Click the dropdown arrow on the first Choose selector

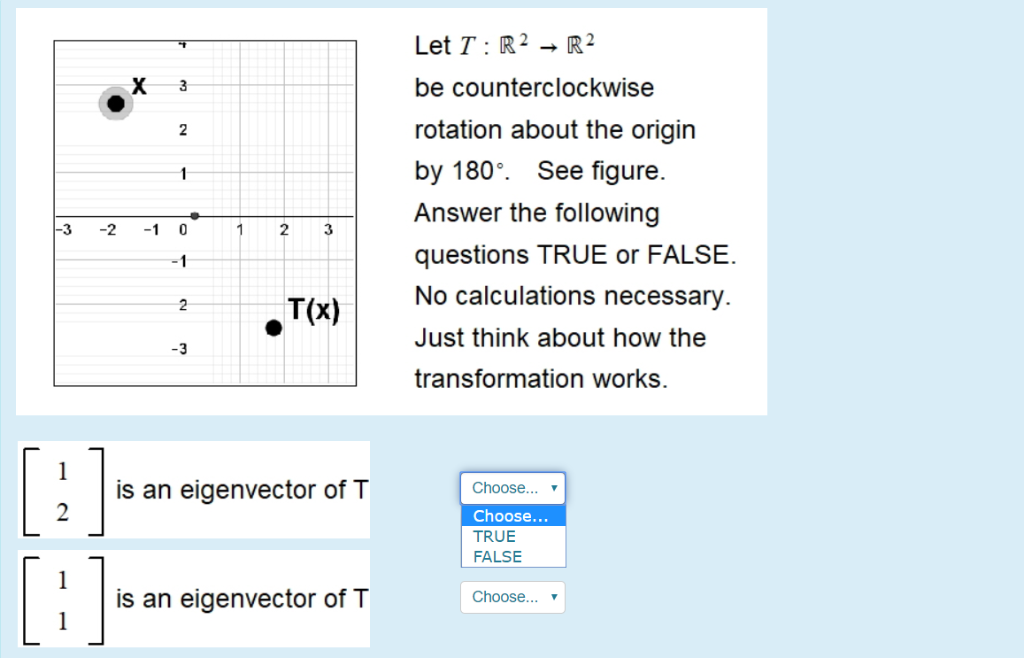[553, 488]
